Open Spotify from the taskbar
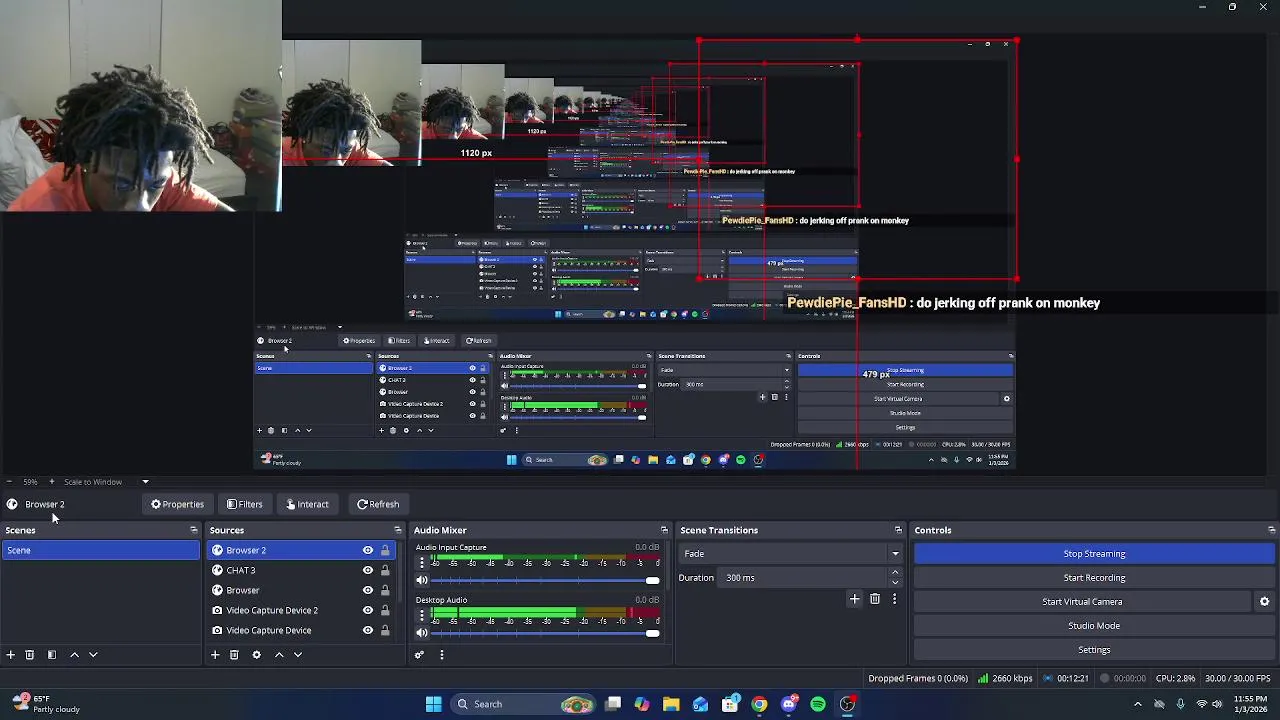Screen dimensions: 1280x720 pos(818,704)
